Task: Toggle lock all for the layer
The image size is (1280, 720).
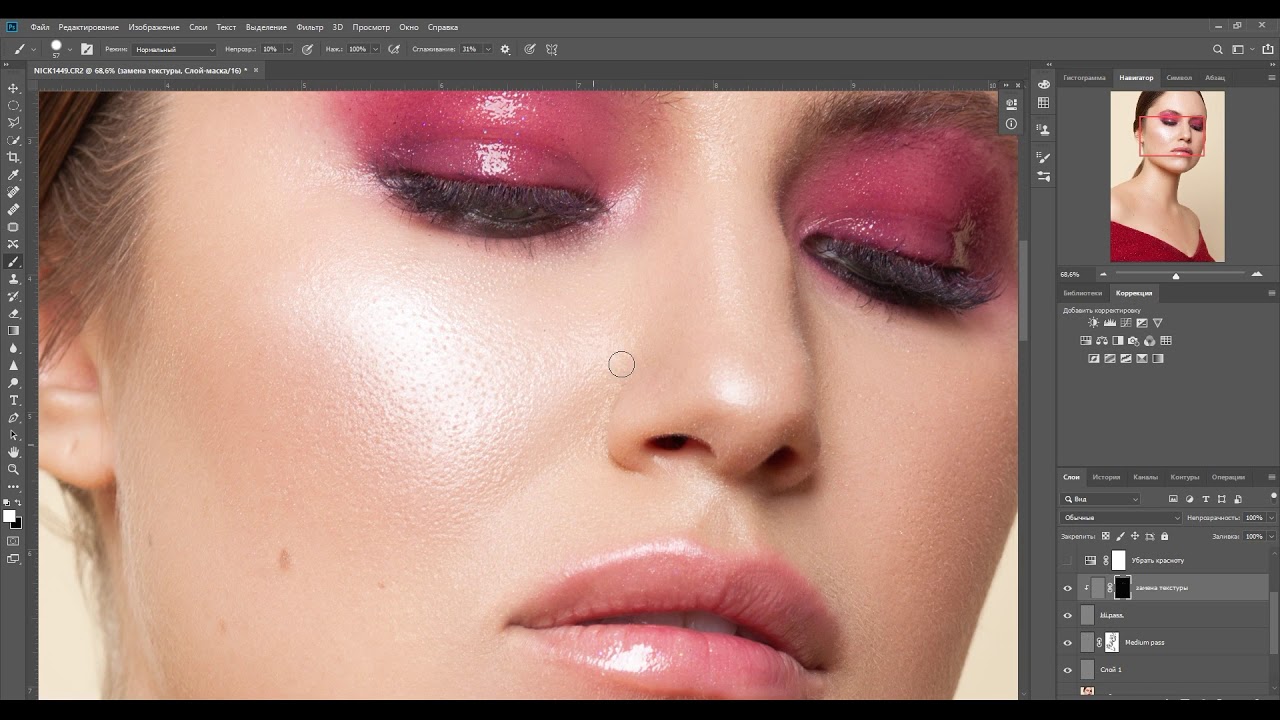Action: pos(1164,536)
